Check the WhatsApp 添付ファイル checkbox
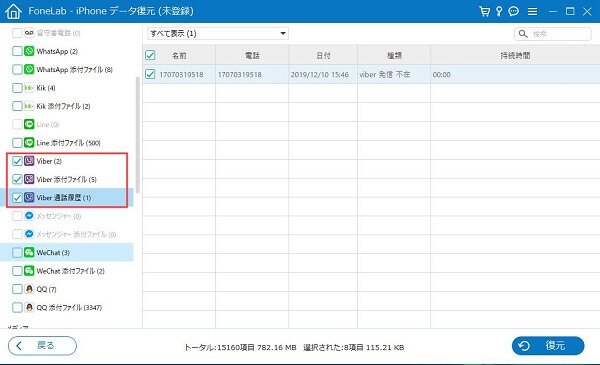Image resolution: width=600 pixels, height=365 pixels. (17, 69)
